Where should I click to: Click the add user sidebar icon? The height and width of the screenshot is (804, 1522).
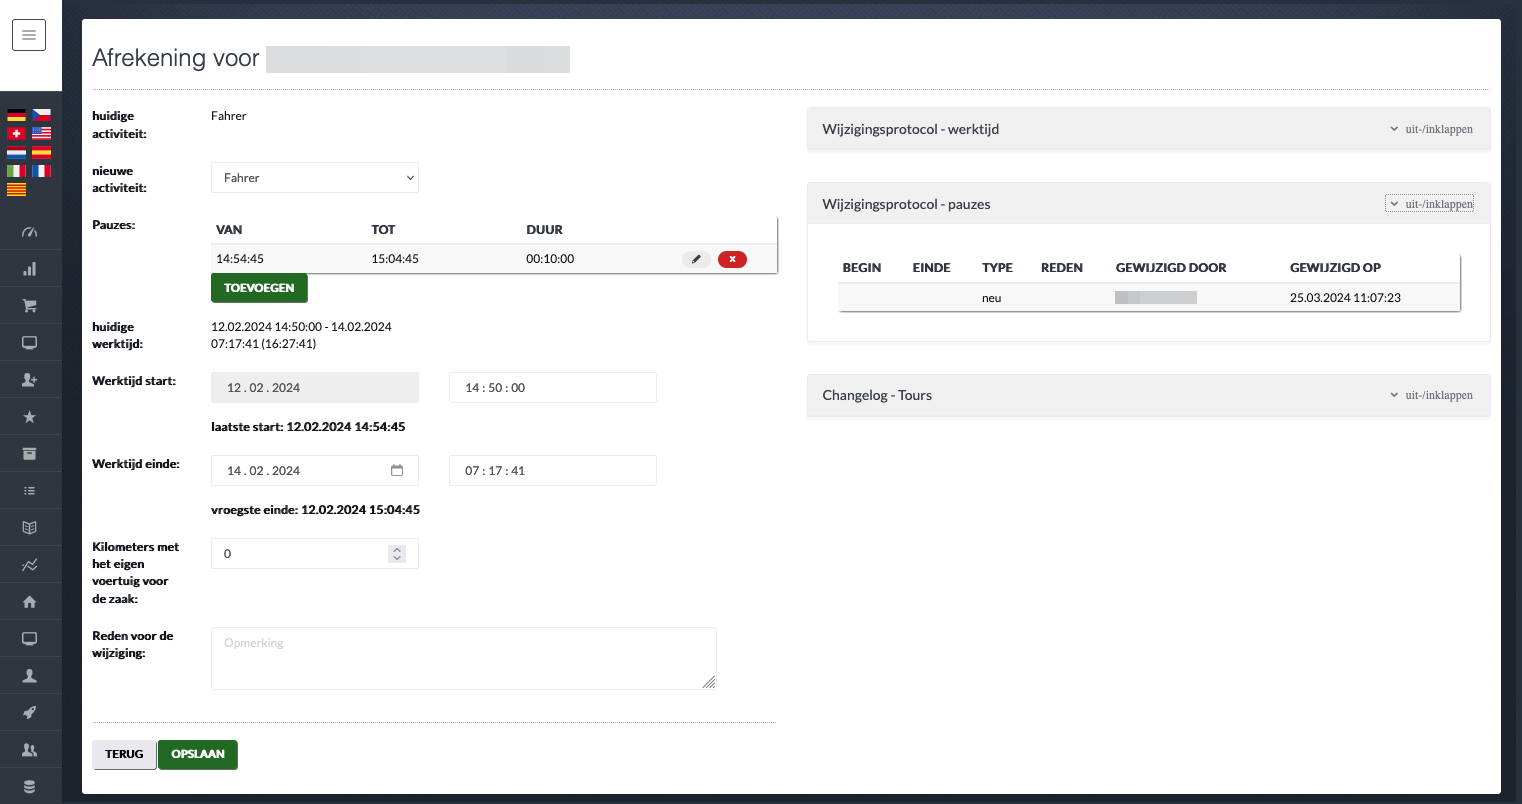coord(29,380)
